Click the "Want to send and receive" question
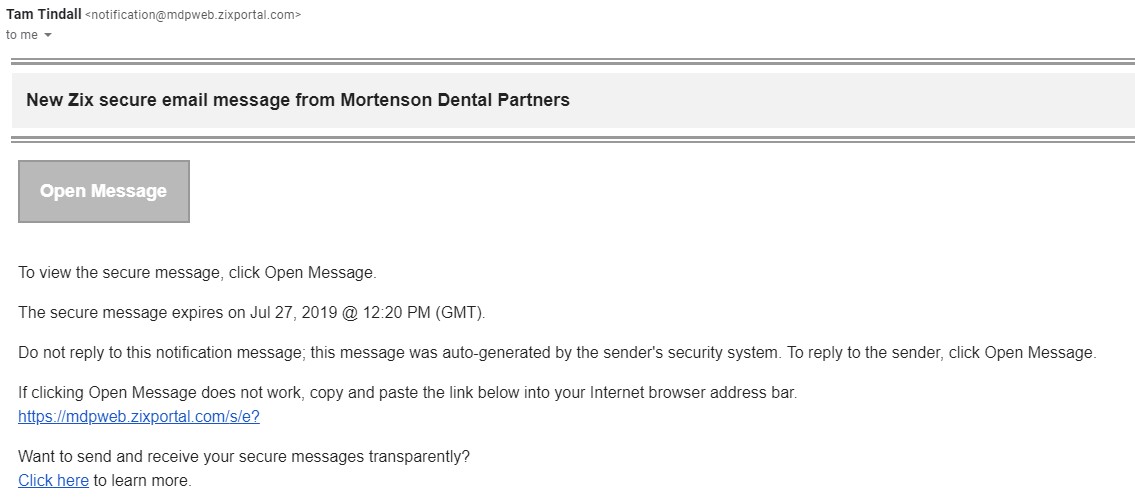 coord(244,456)
